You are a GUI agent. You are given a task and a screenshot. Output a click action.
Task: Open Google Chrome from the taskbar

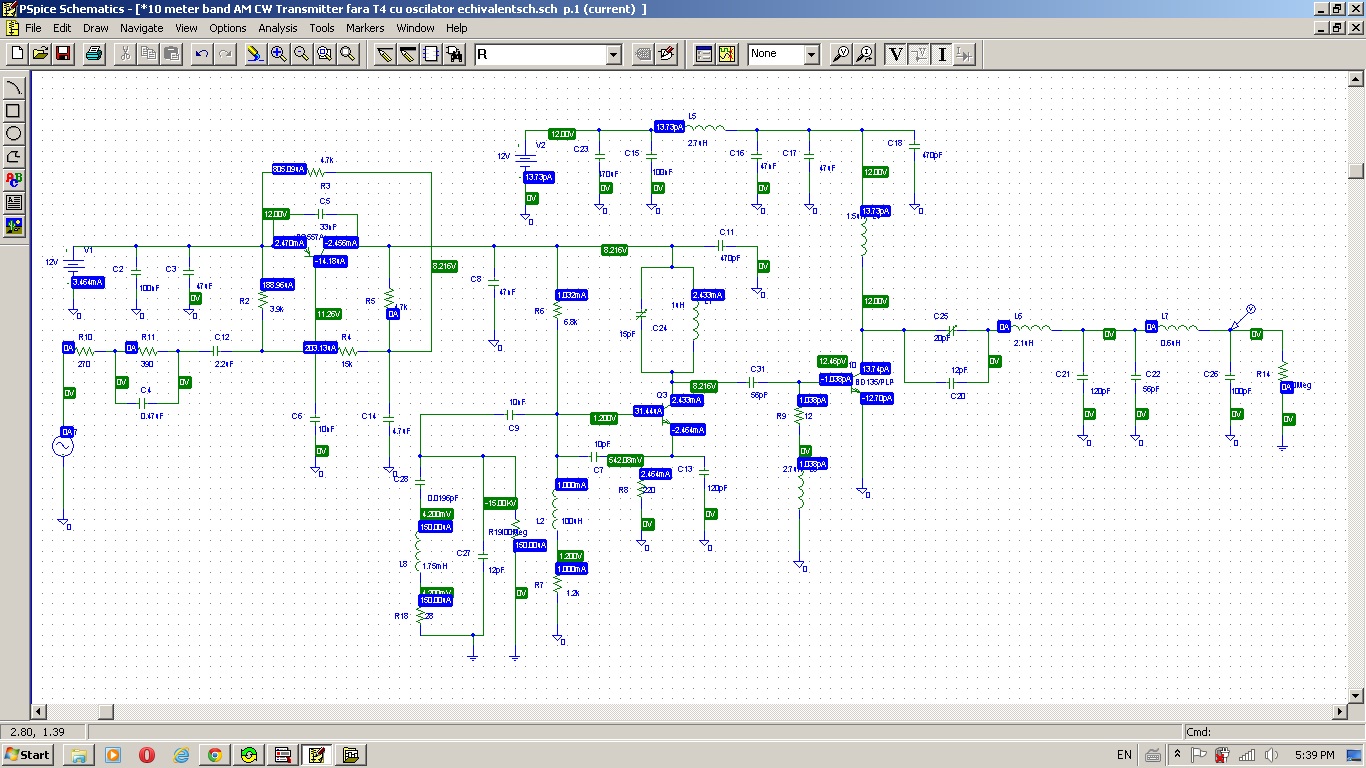point(215,754)
